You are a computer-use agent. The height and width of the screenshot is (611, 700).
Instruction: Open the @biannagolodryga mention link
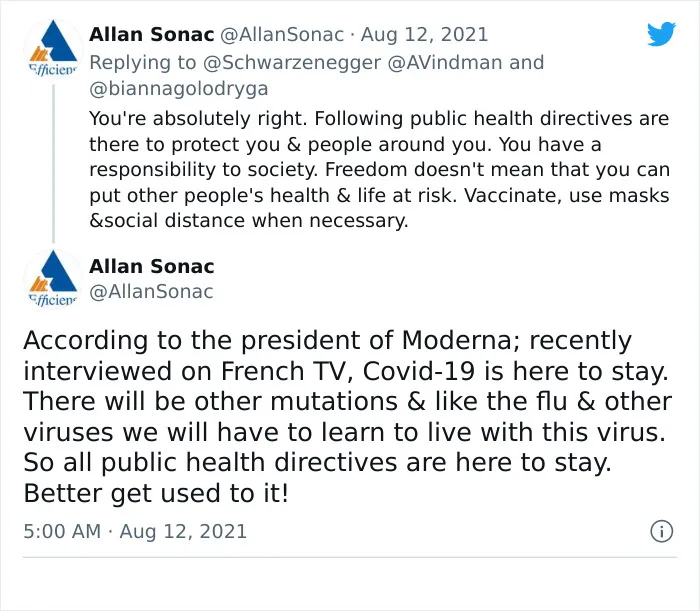pos(179,88)
